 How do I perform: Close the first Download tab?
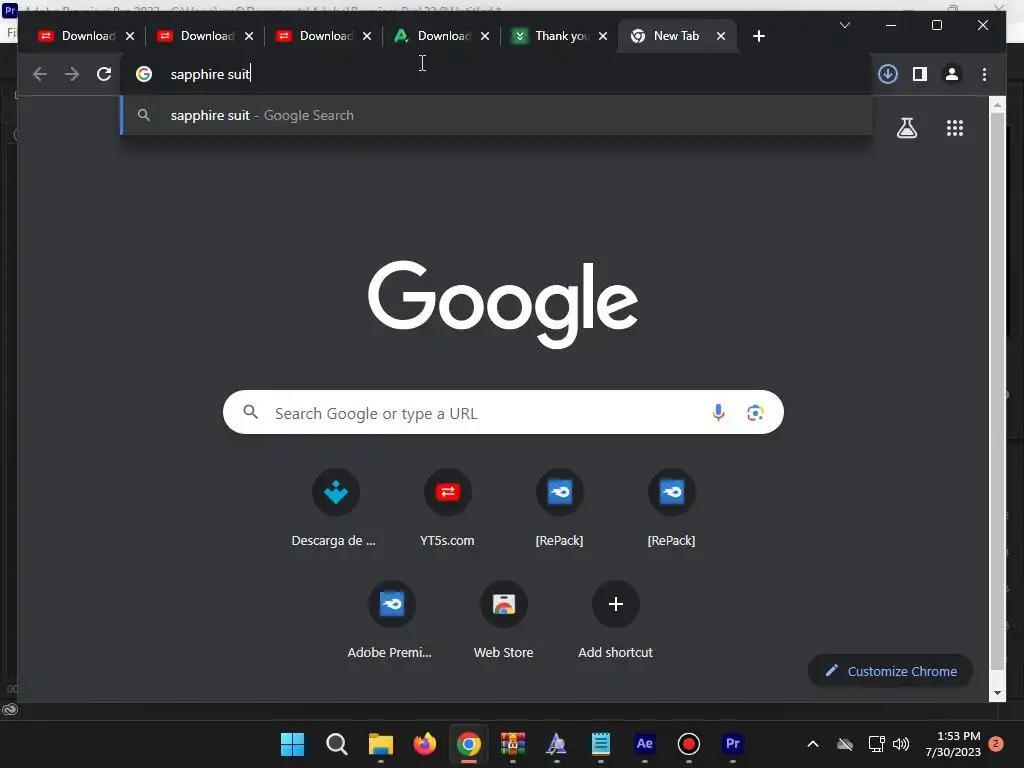[x=130, y=36]
